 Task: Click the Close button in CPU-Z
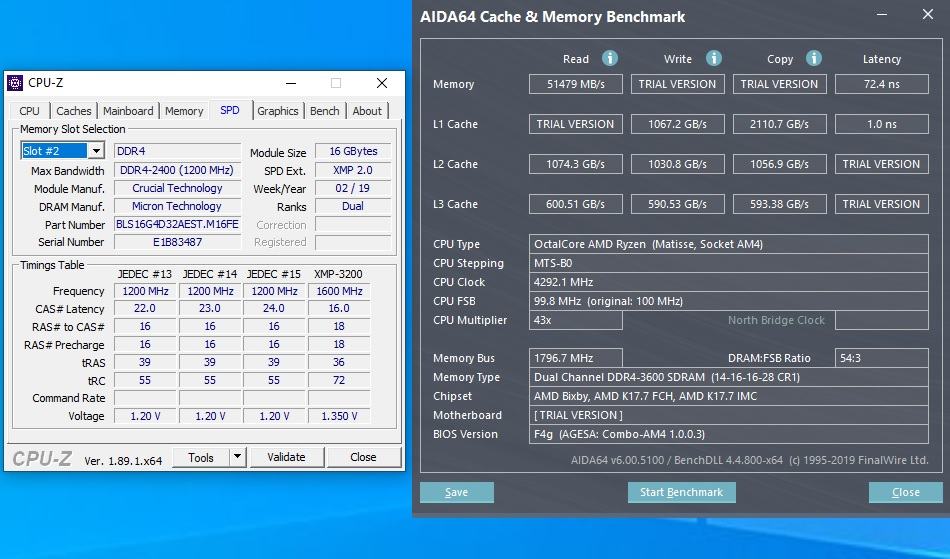pyautogui.click(x=364, y=457)
